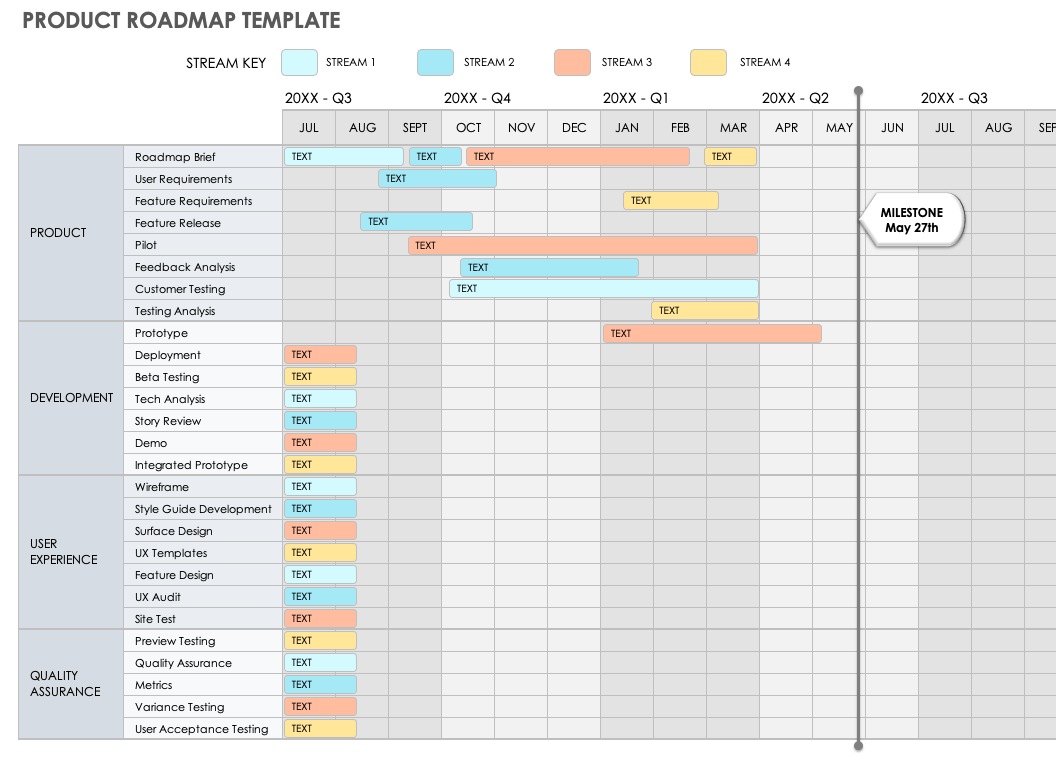
Task: Select the STREAM 4 yellow swatch
Action: 707,62
